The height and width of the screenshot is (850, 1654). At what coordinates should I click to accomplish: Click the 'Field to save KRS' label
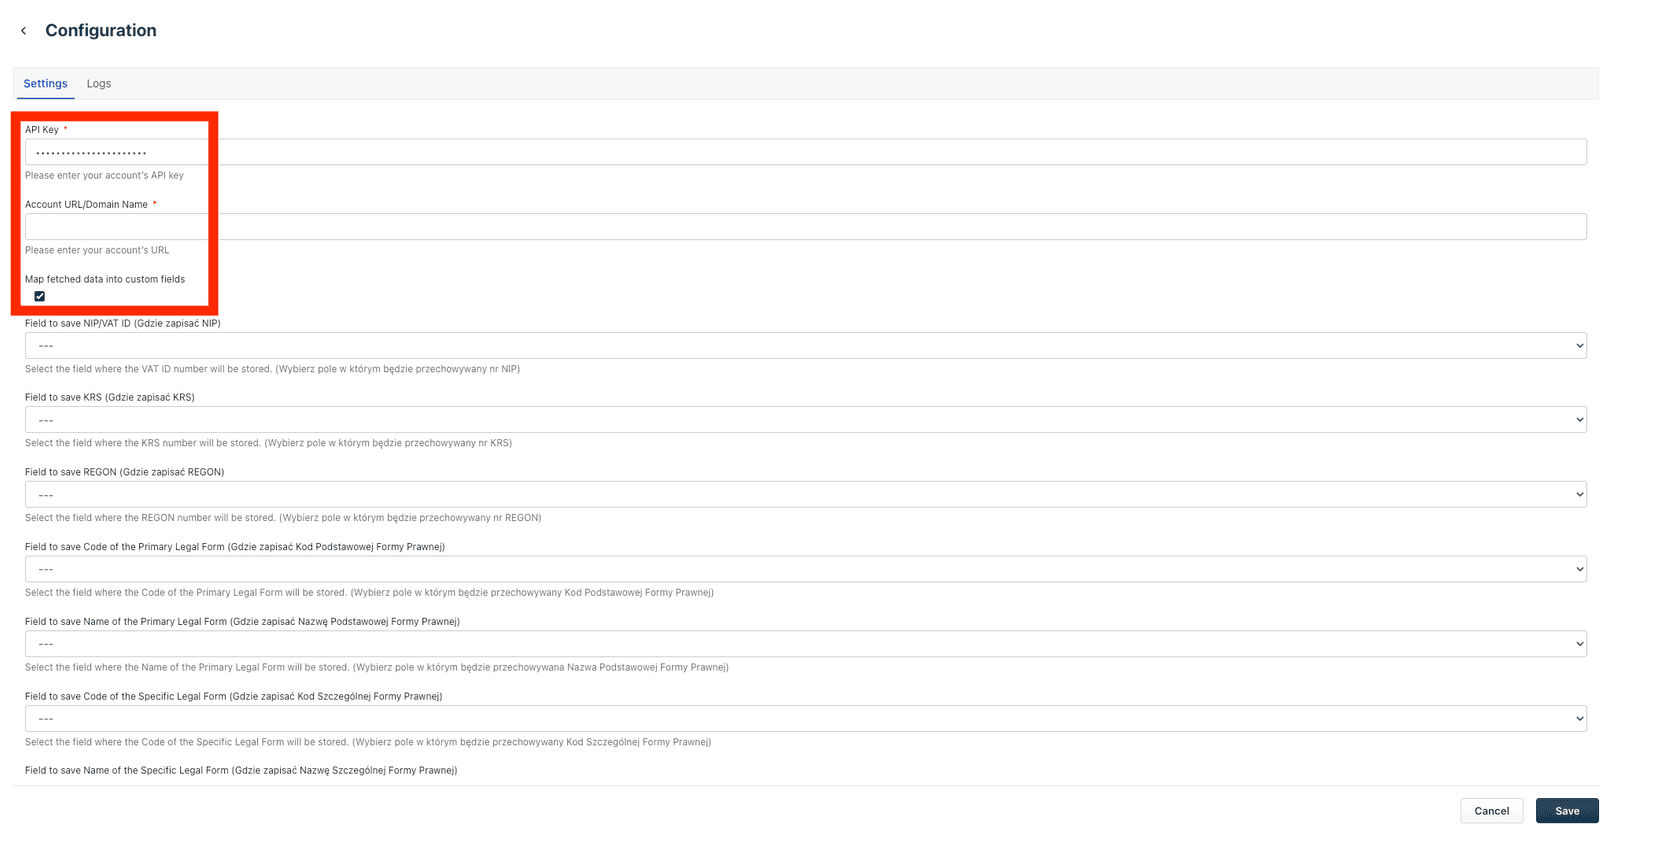pyautogui.click(x=110, y=398)
